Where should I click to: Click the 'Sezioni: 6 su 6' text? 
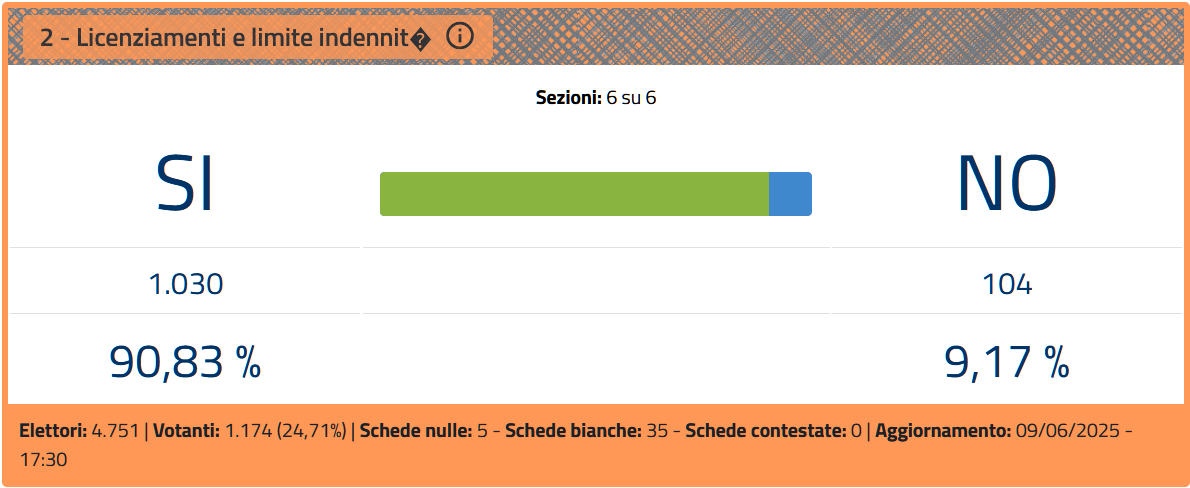[596, 98]
